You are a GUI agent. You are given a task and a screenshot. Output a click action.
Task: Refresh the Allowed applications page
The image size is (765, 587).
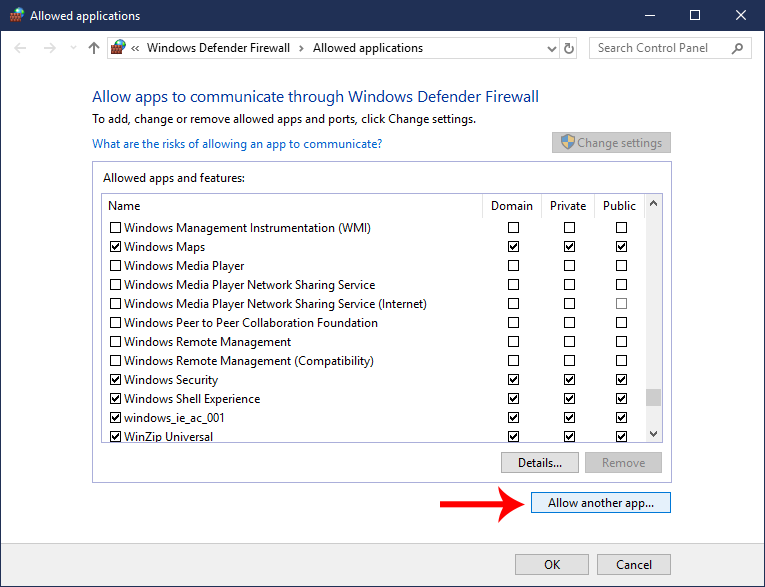click(568, 48)
